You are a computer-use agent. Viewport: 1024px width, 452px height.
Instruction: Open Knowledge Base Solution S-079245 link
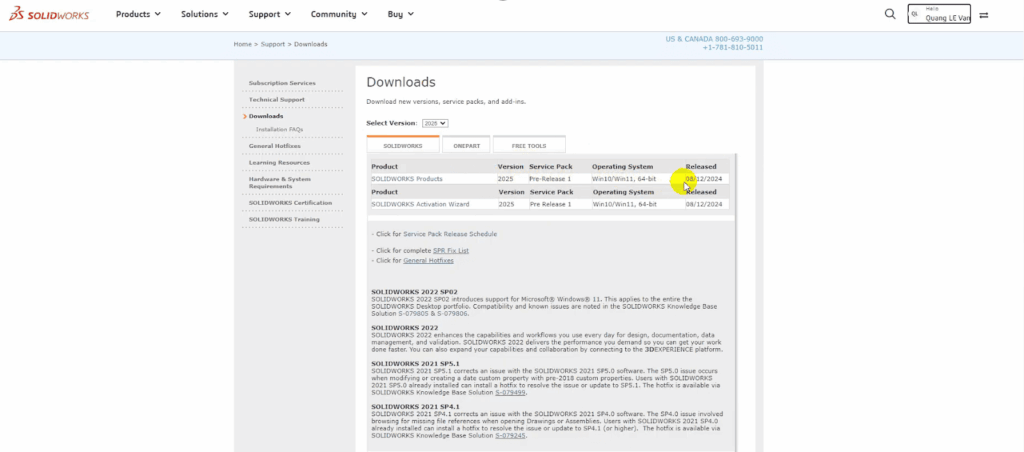click(511, 435)
